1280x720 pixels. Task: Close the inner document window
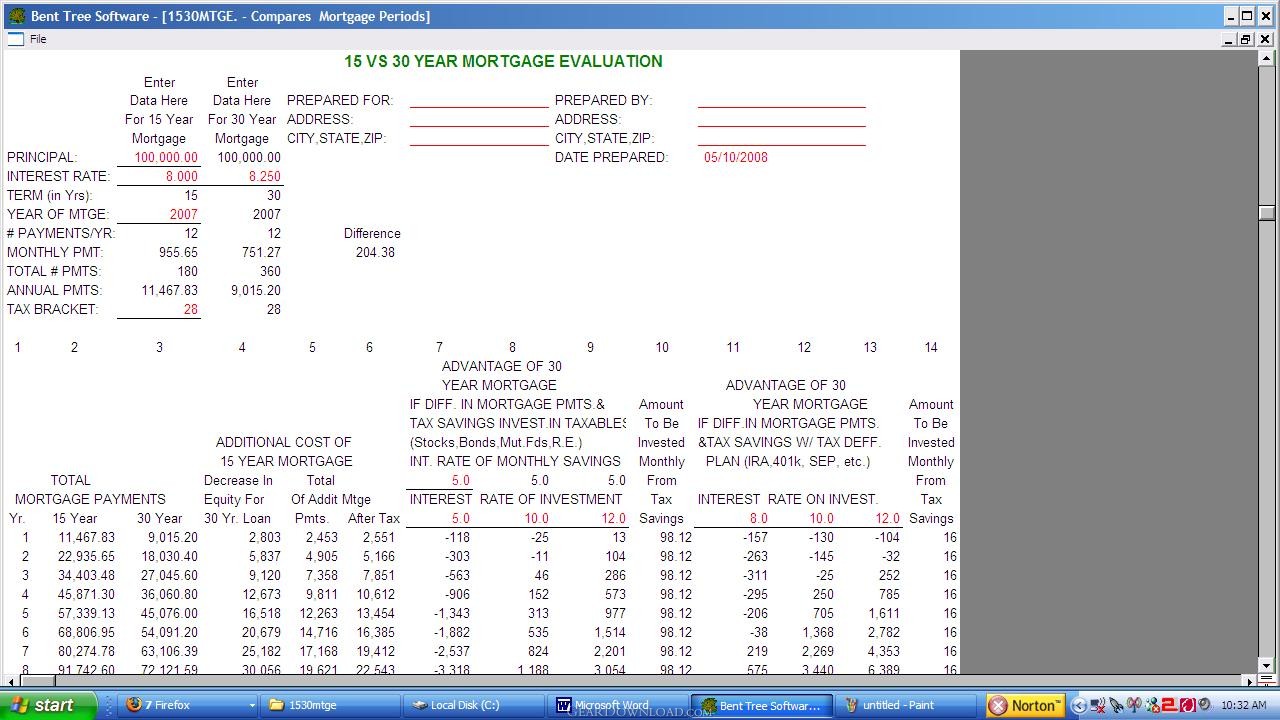pos(1265,39)
